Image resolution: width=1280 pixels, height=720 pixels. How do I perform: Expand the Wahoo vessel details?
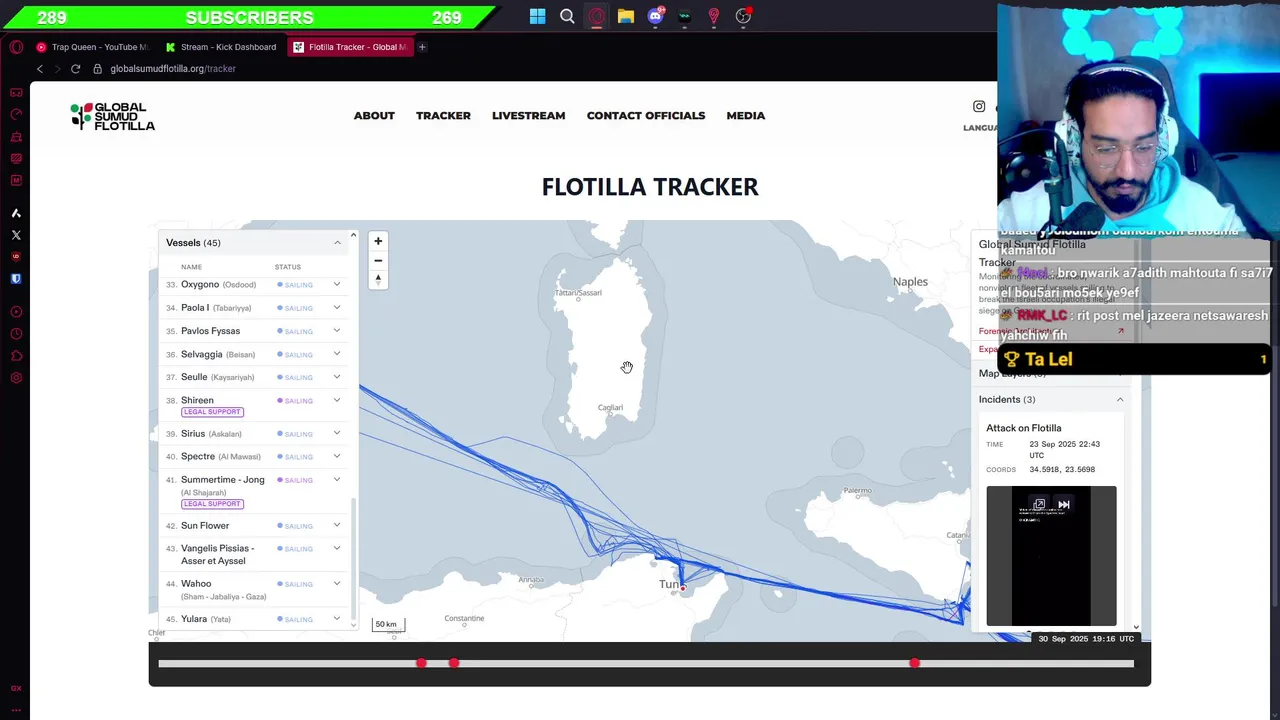pos(337,584)
